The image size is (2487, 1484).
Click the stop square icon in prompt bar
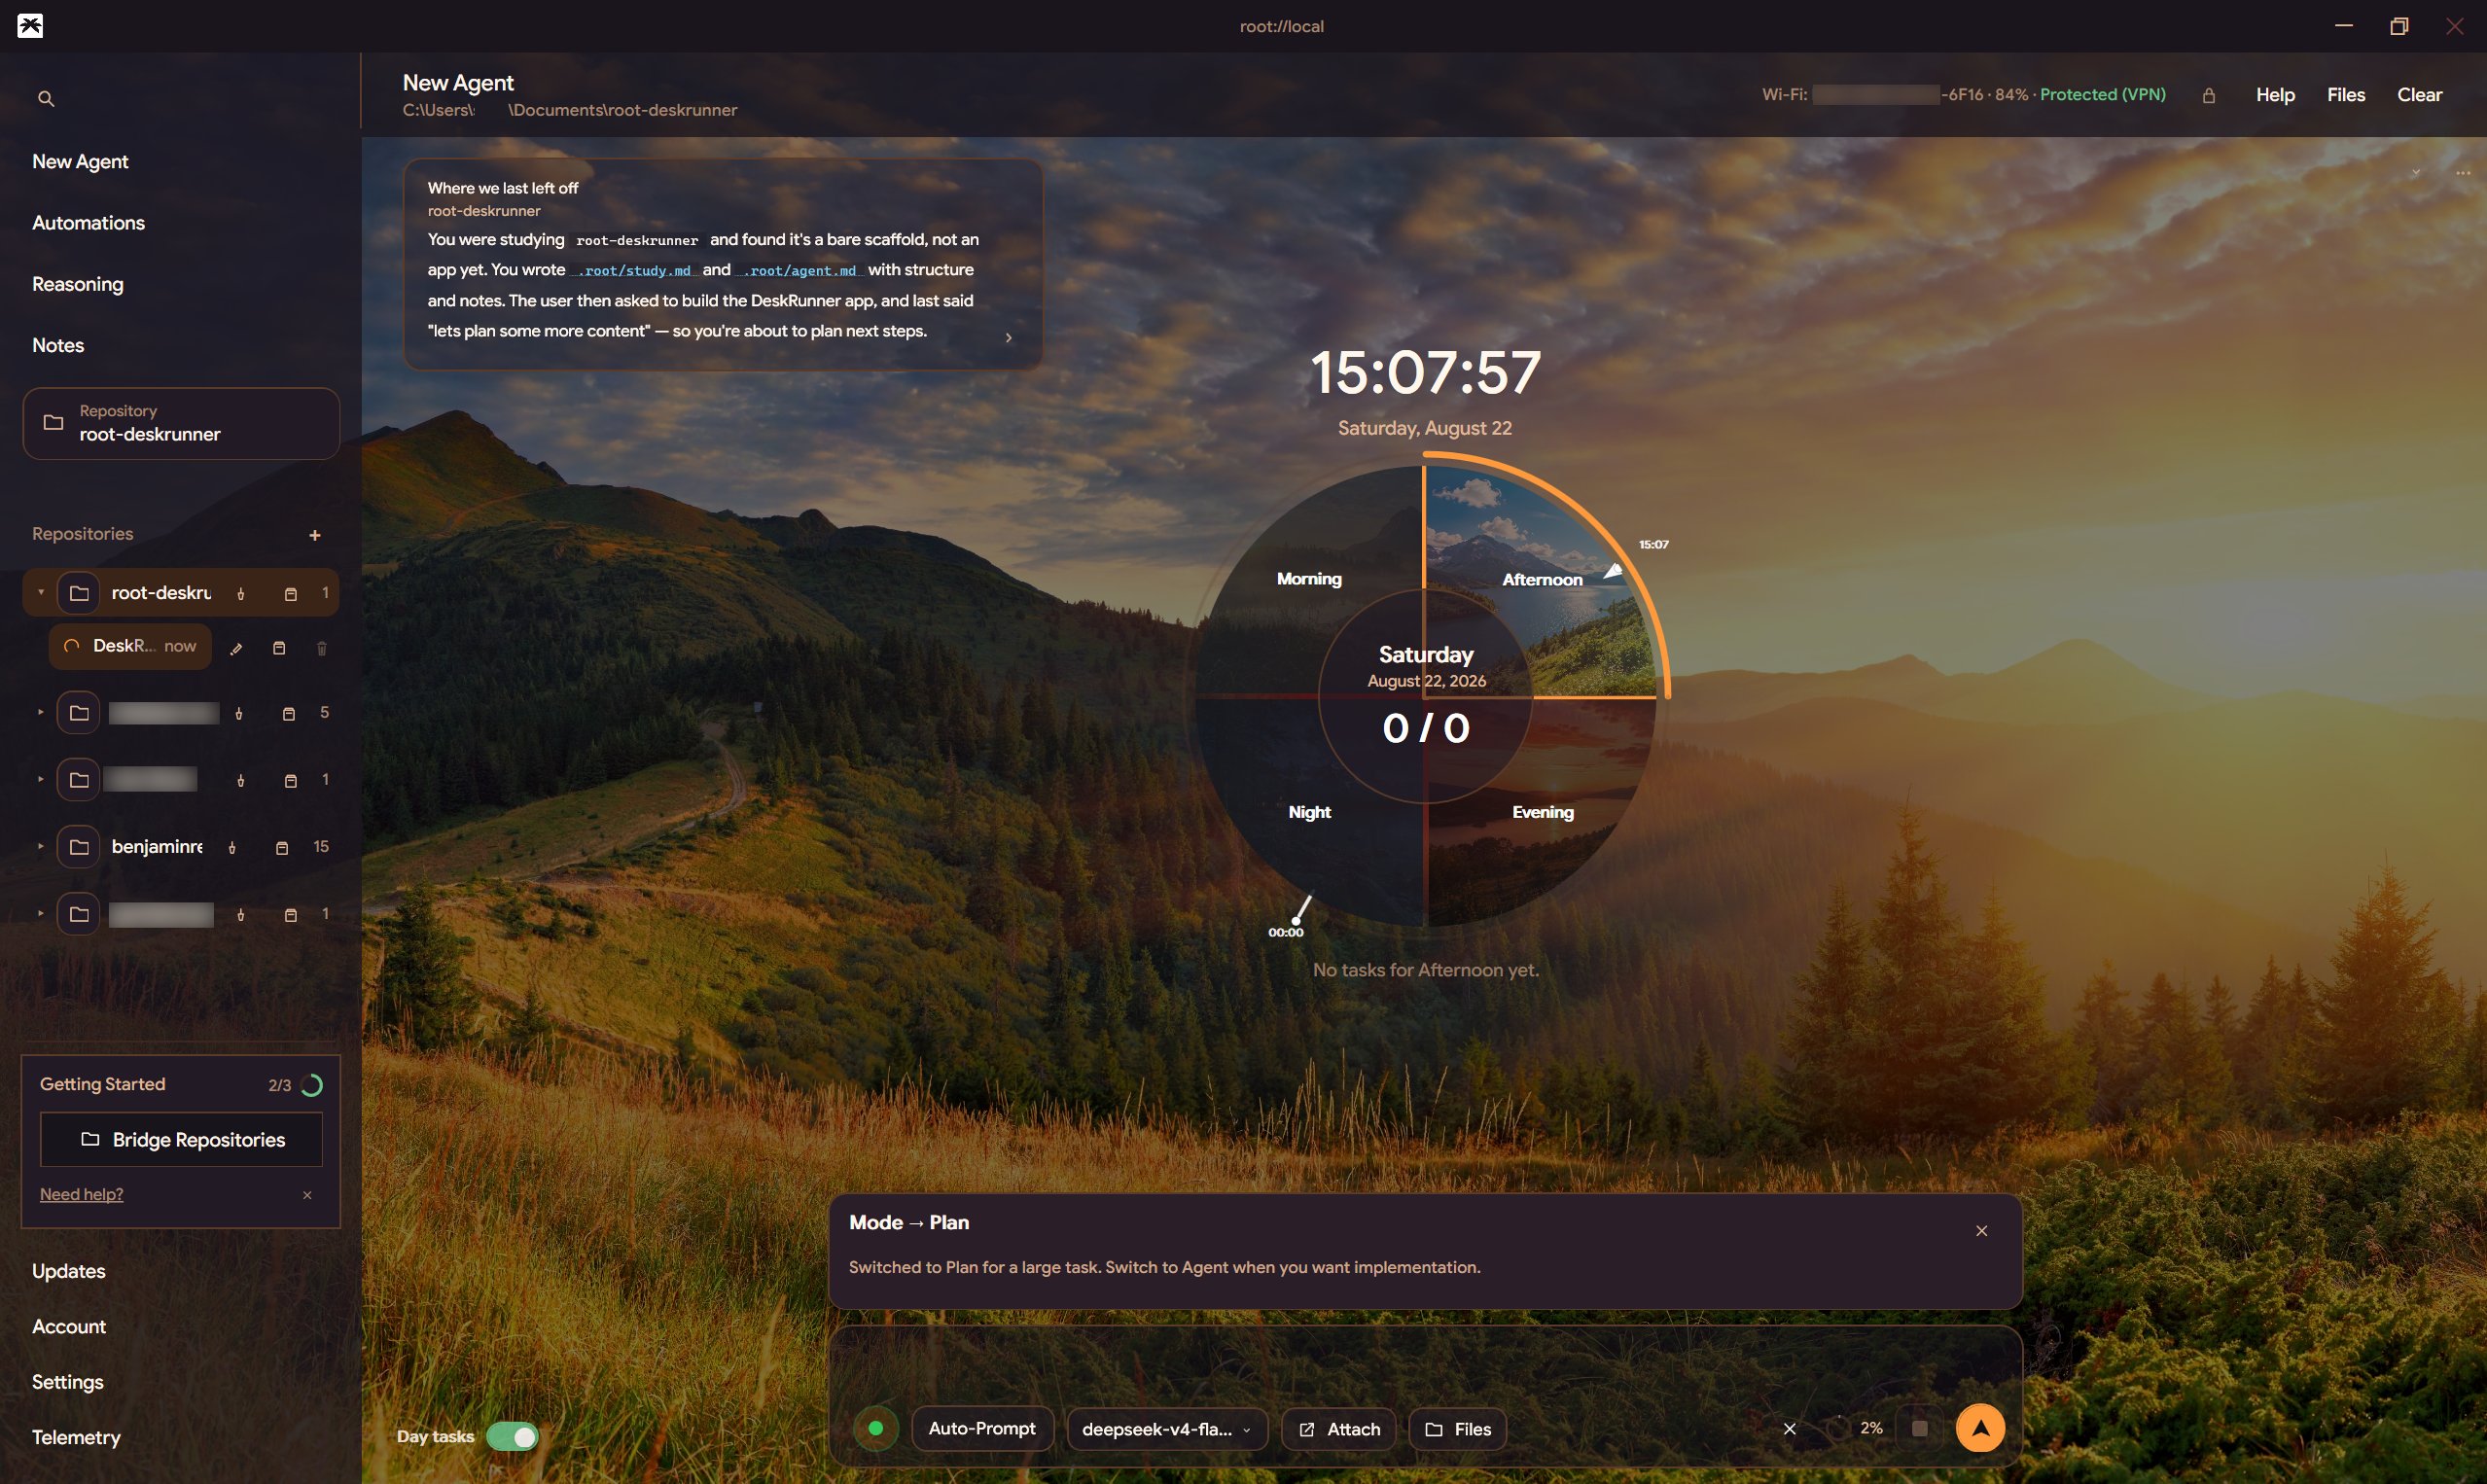pyautogui.click(x=1919, y=1428)
